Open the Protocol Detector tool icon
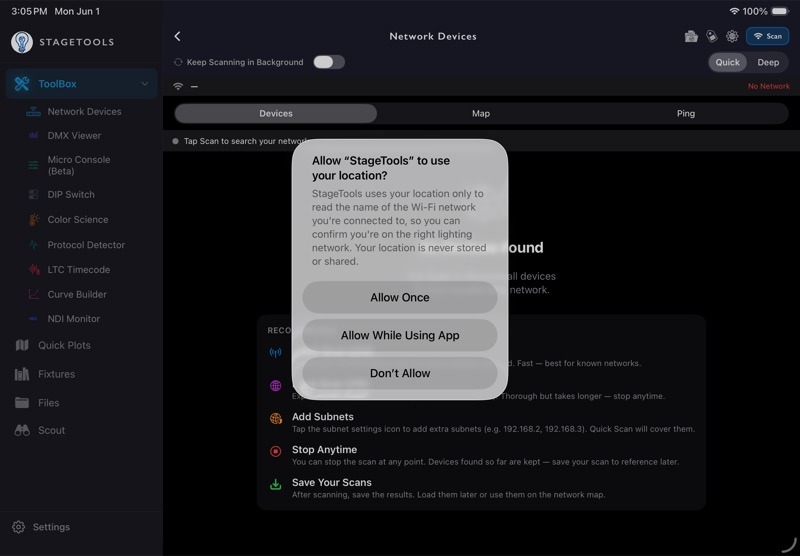Viewport: 800px width, 556px height. pos(33,245)
